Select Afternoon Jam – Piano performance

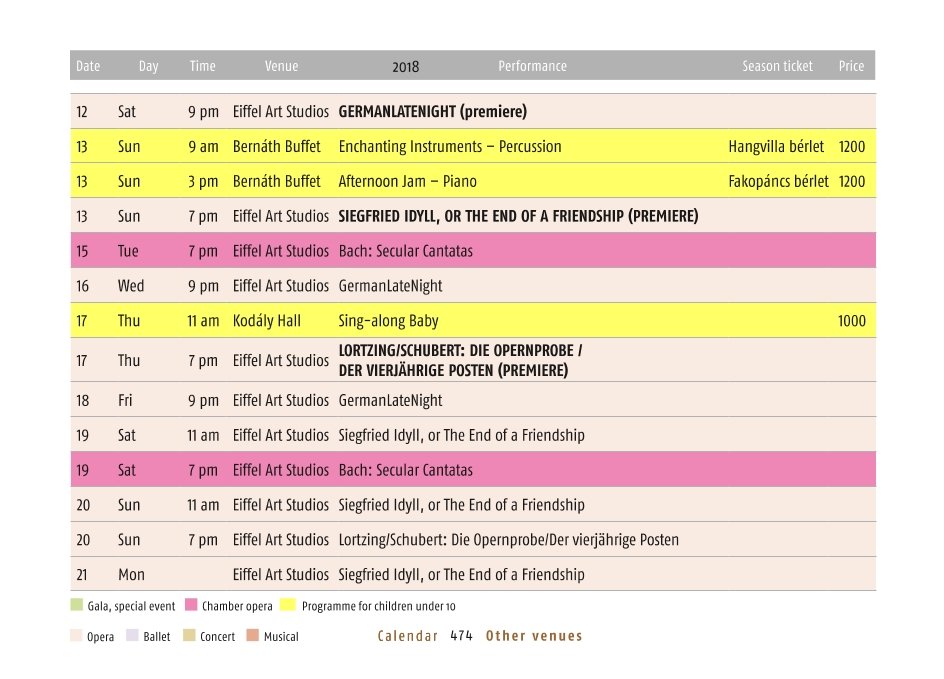[408, 181]
